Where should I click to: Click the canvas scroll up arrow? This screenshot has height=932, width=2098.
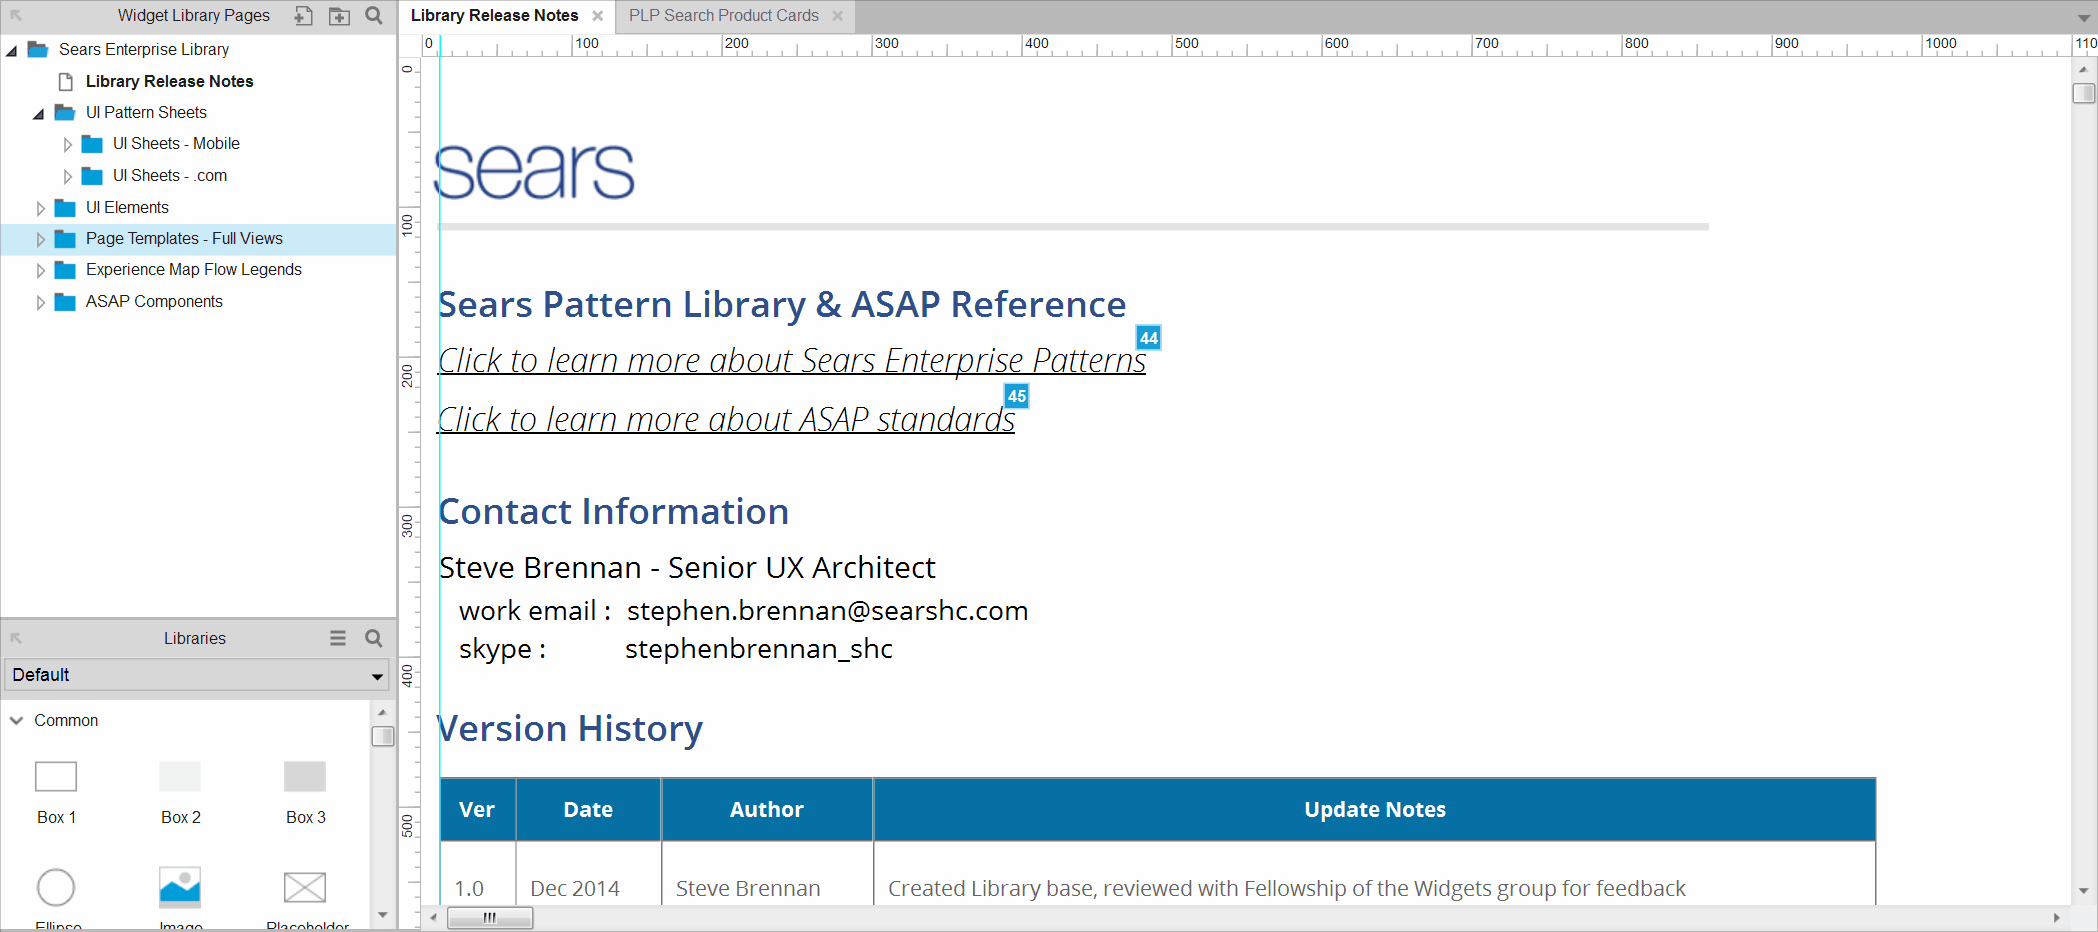tap(2084, 69)
